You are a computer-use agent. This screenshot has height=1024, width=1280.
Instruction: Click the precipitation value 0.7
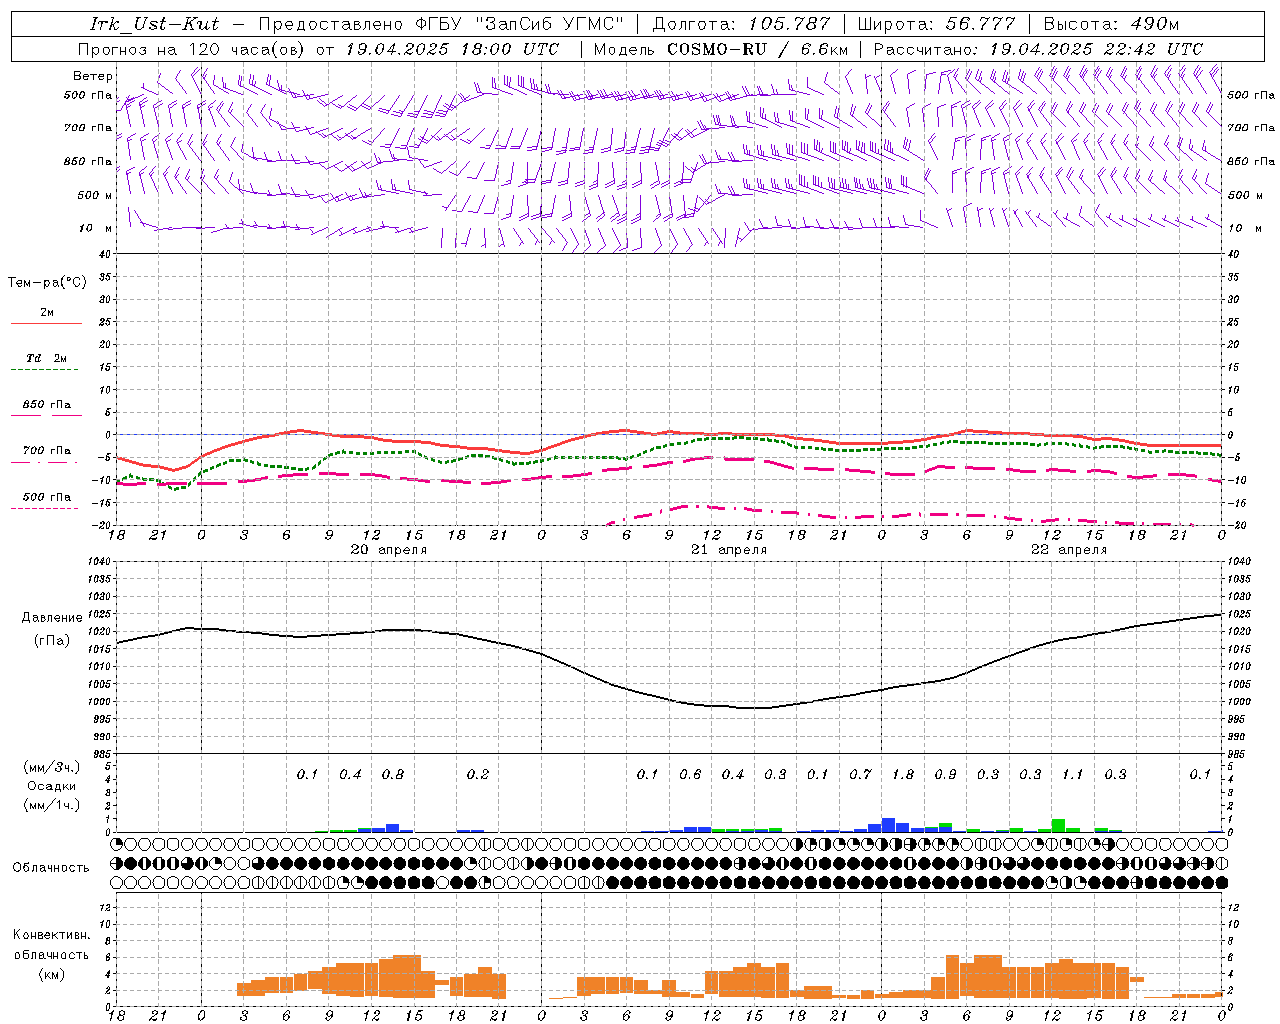coord(860,774)
